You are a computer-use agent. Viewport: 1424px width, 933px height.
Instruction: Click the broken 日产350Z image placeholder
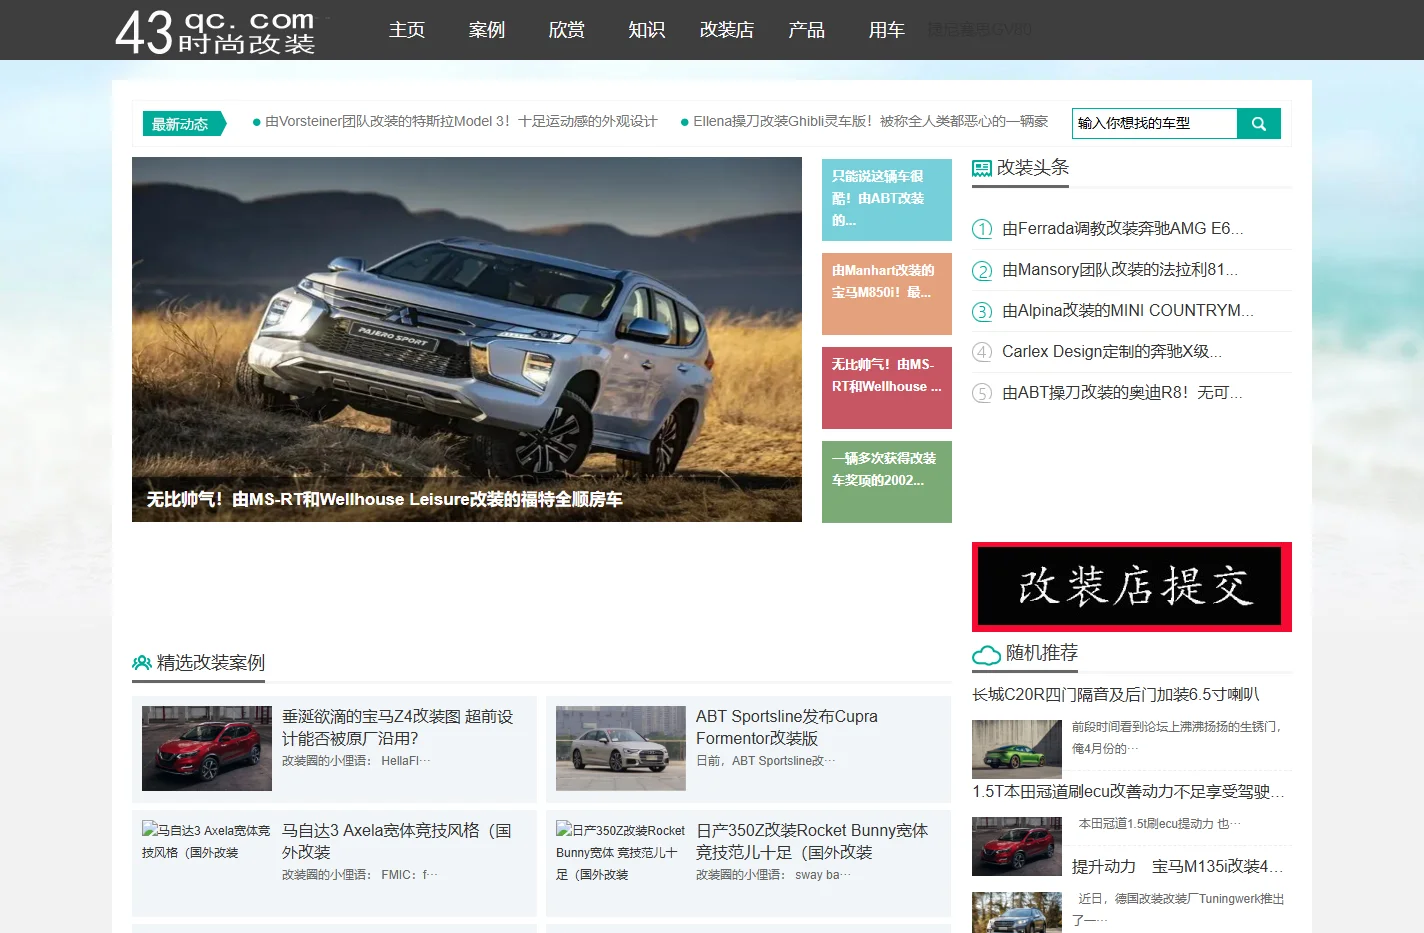[620, 852]
